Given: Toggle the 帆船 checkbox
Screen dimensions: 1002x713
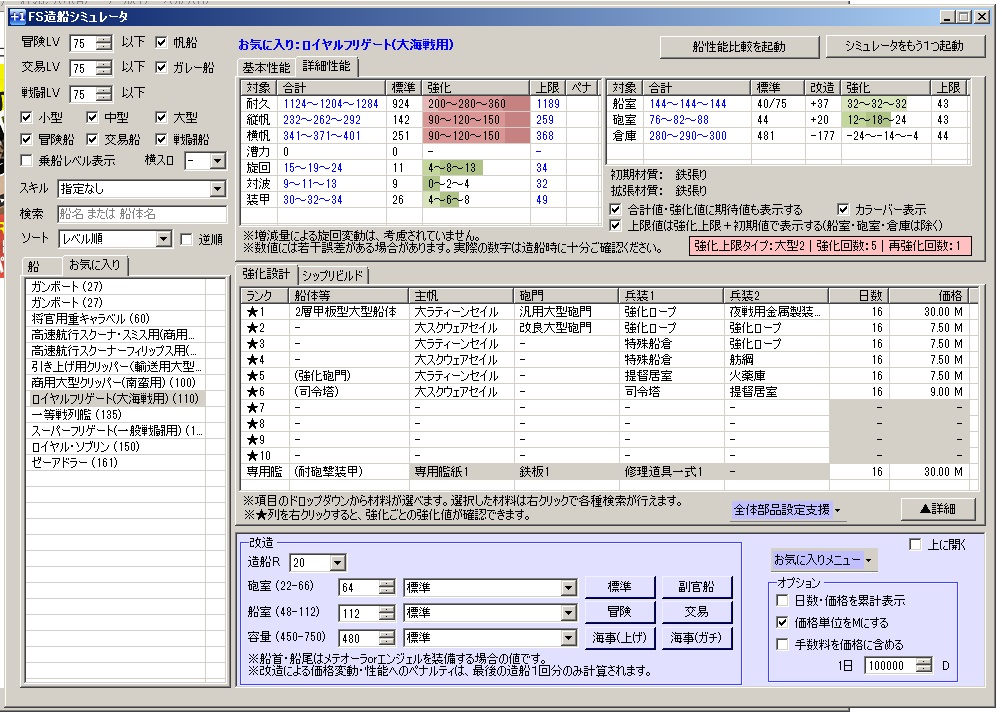Looking at the screenshot, I should (161, 42).
